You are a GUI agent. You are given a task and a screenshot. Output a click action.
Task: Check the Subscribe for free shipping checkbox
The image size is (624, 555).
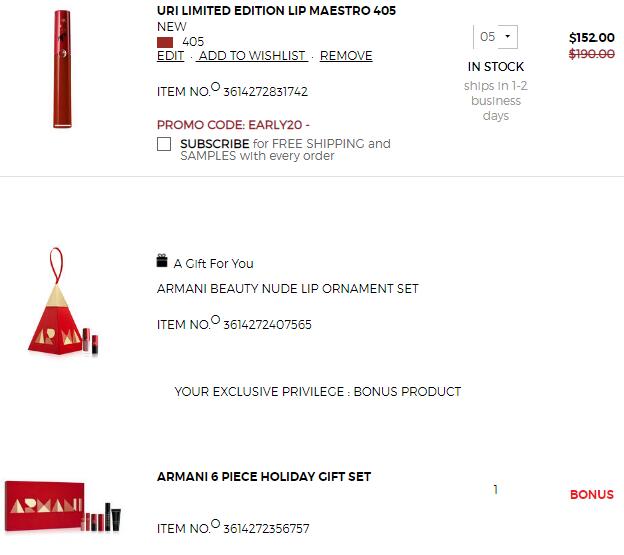tap(164, 144)
